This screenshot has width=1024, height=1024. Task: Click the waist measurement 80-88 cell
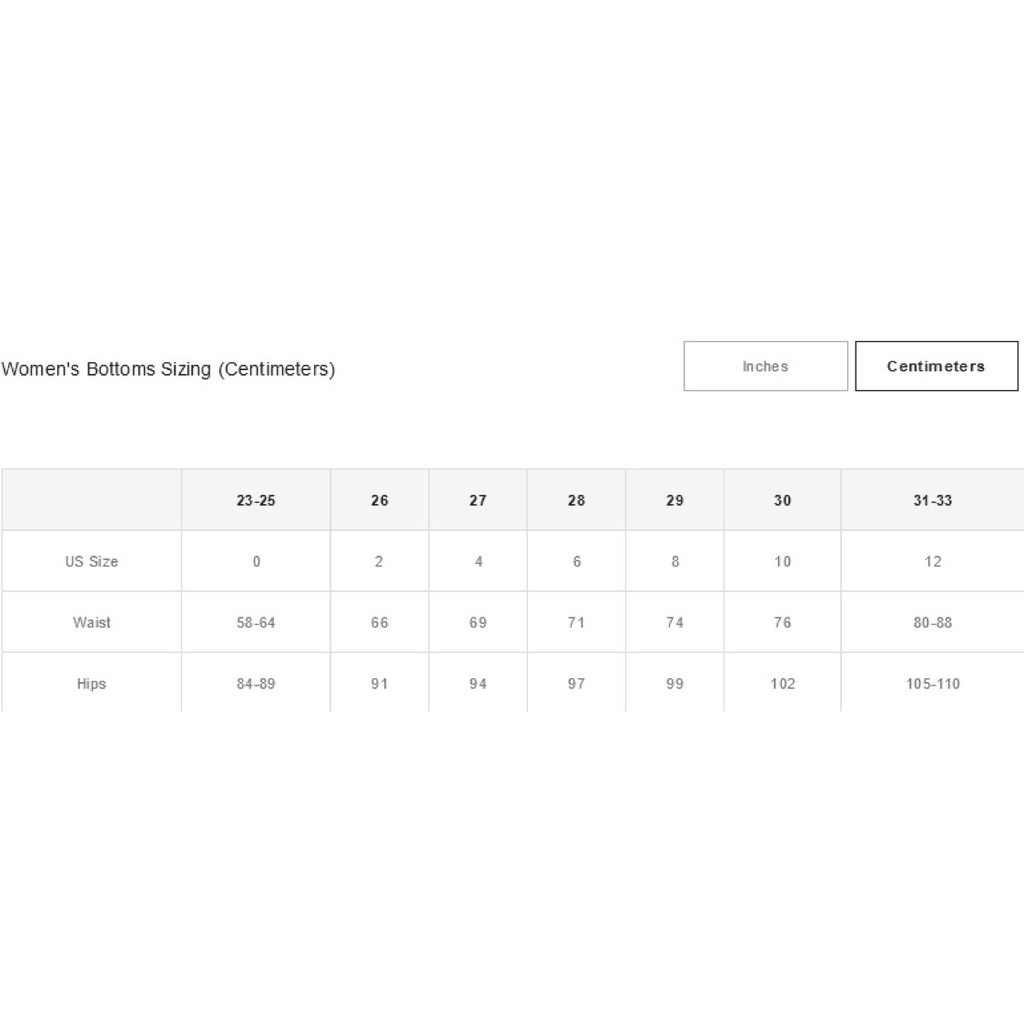pyautogui.click(x=932, y=622)
